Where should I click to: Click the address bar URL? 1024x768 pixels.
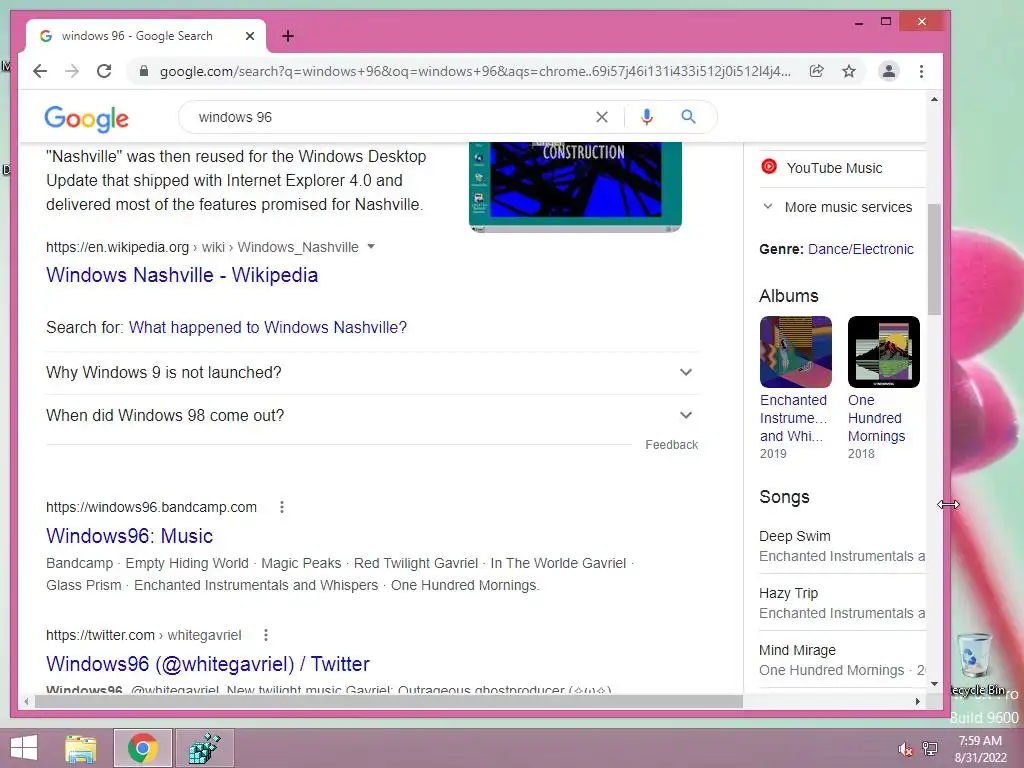coord(475,71)
